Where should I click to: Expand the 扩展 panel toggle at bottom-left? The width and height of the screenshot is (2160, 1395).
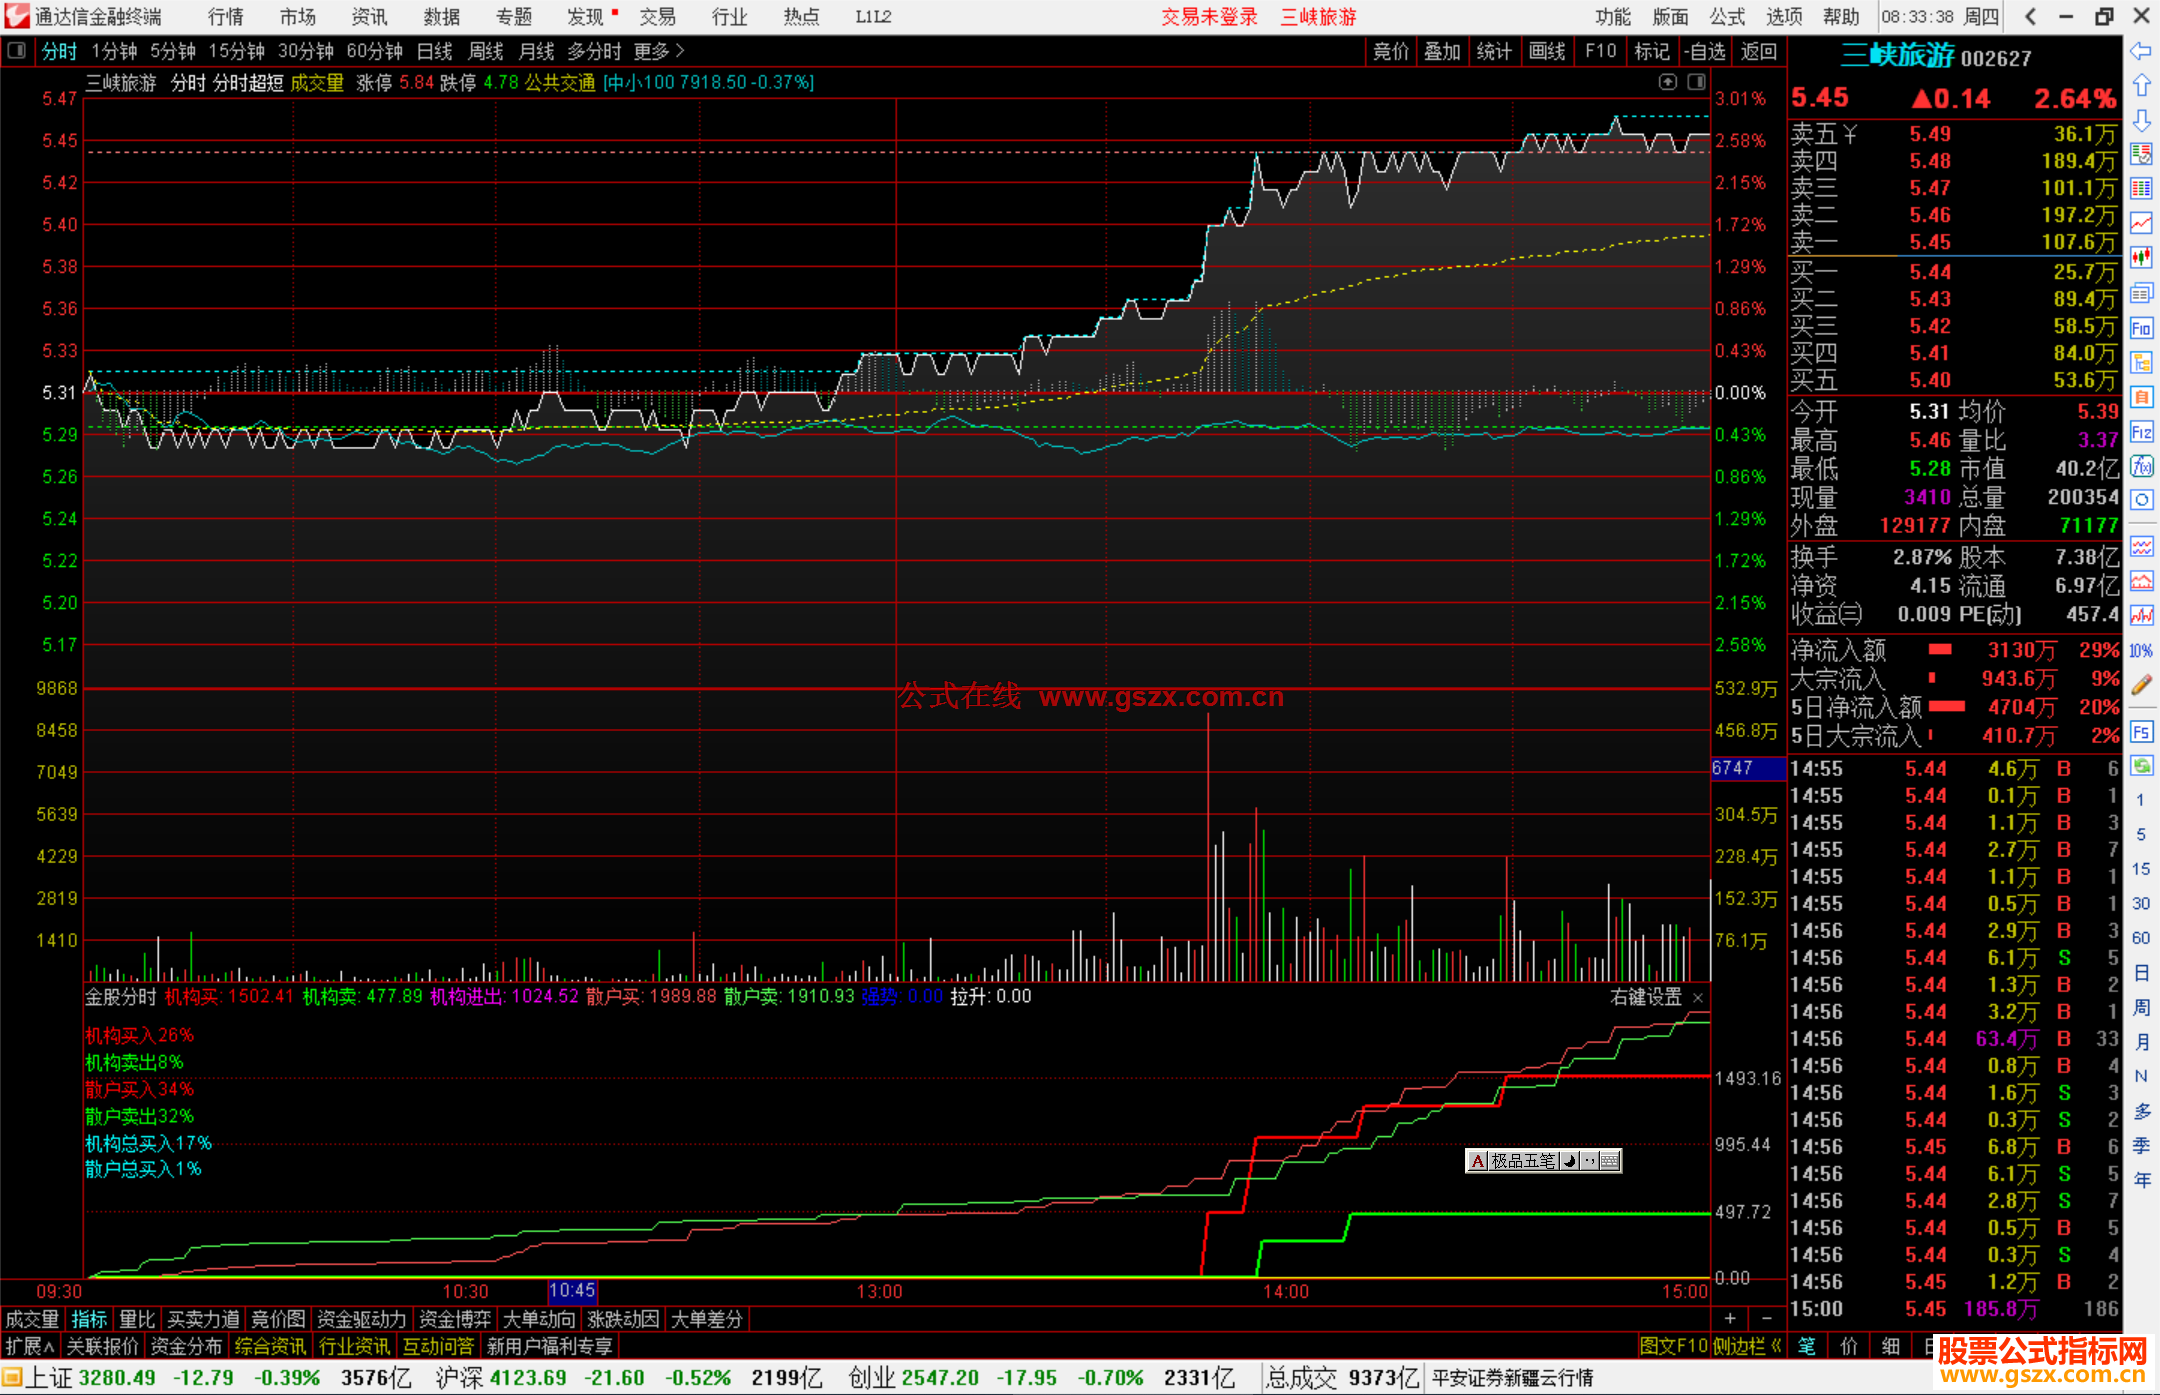click(x=30, y=1346)
